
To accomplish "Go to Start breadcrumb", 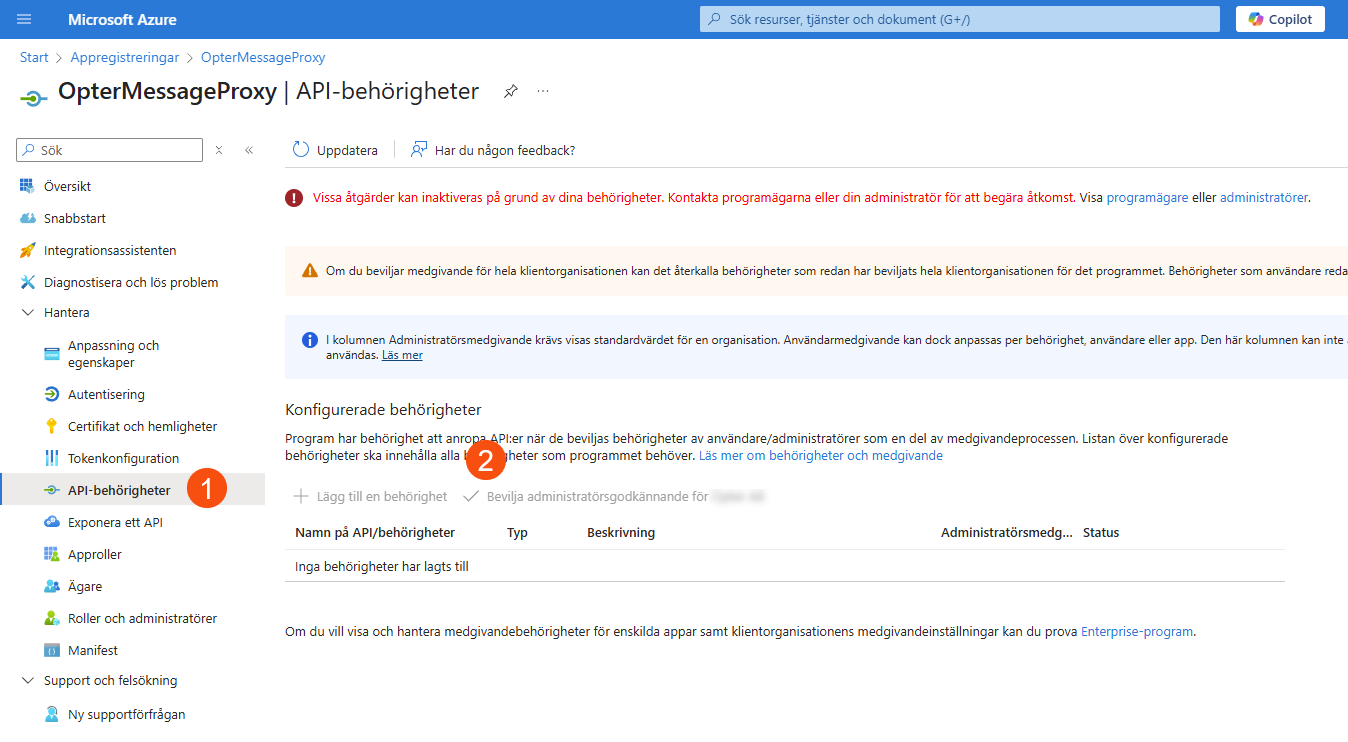I will click(34, 58).
